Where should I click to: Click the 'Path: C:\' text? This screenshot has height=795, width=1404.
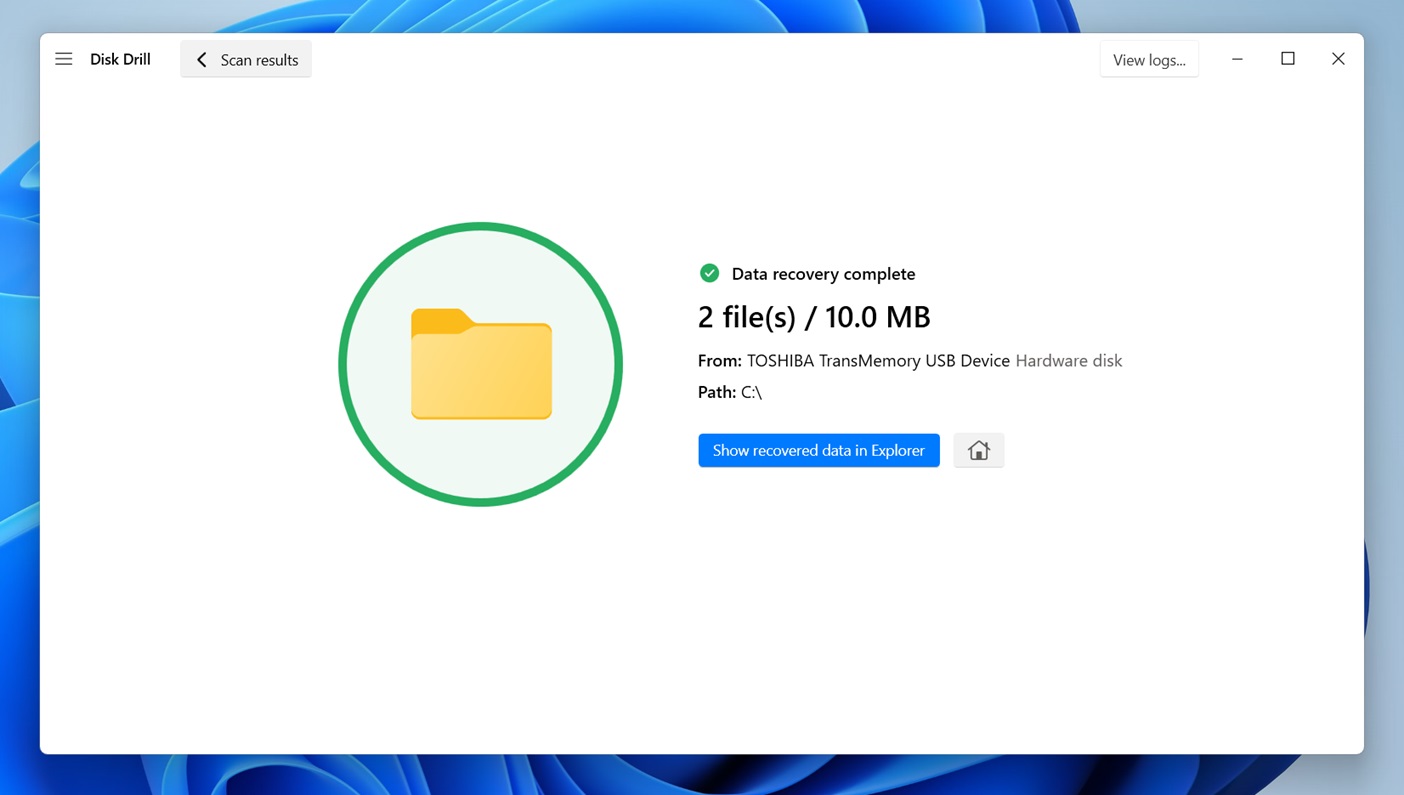pyautogui.click(x=730, y=392)
